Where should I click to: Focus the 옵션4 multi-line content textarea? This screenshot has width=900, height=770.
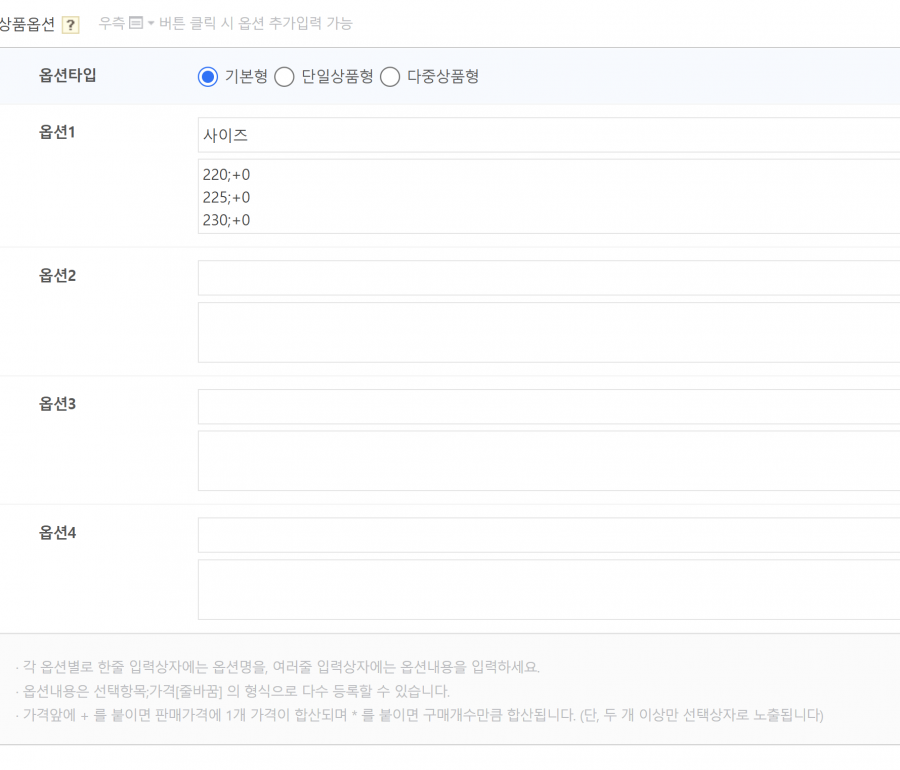(x=548, y=589)
